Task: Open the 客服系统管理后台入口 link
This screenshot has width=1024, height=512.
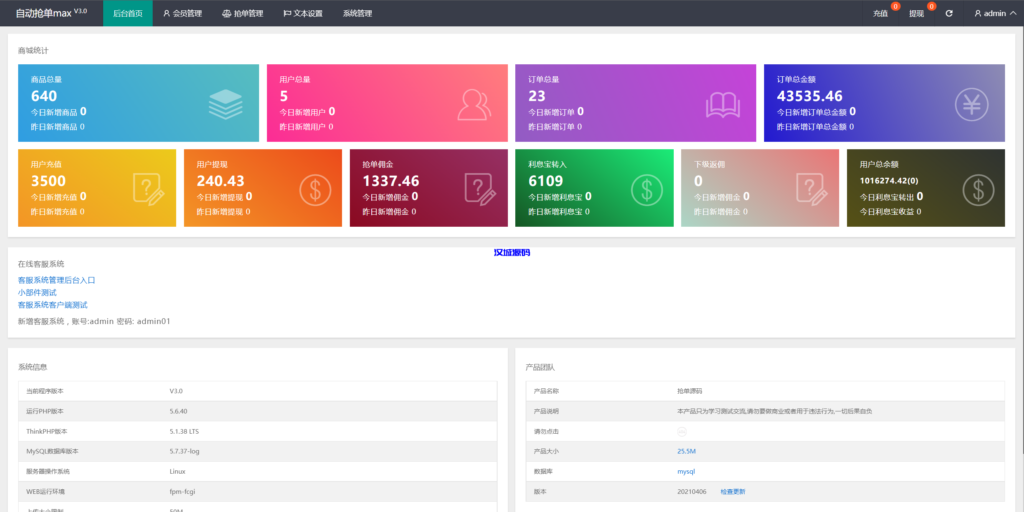Action: pyautogui.click(x=56, y=280)
